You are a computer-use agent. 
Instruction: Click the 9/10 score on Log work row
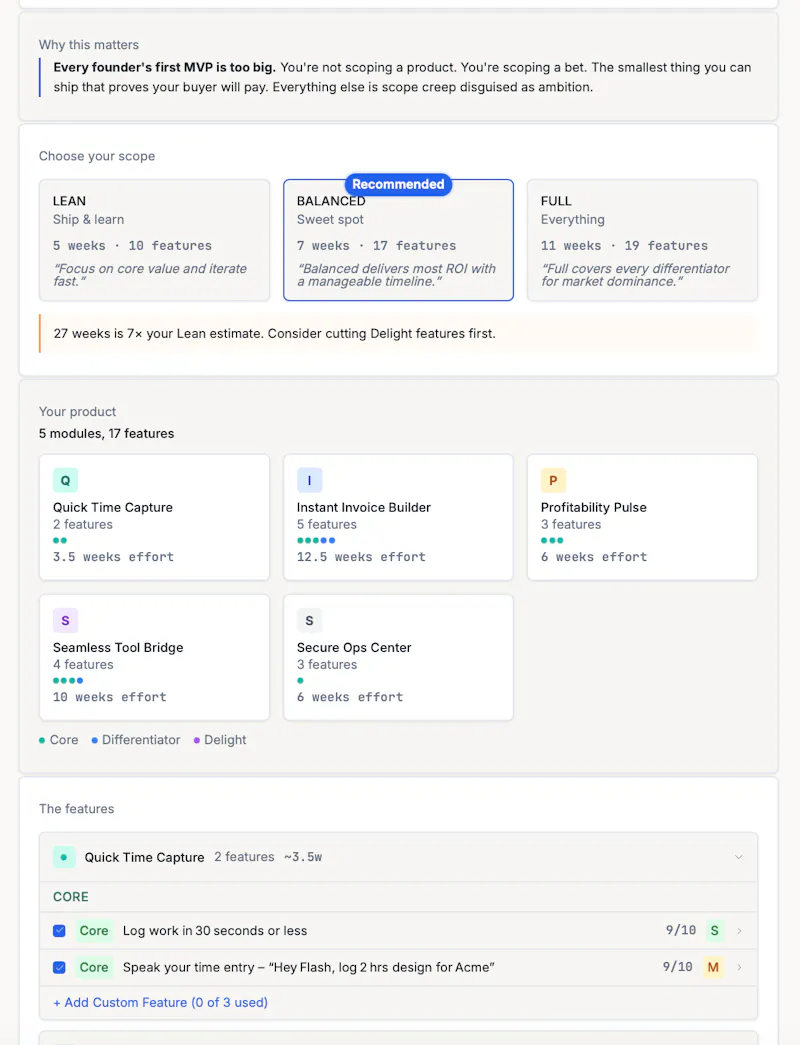coord(681,930)
